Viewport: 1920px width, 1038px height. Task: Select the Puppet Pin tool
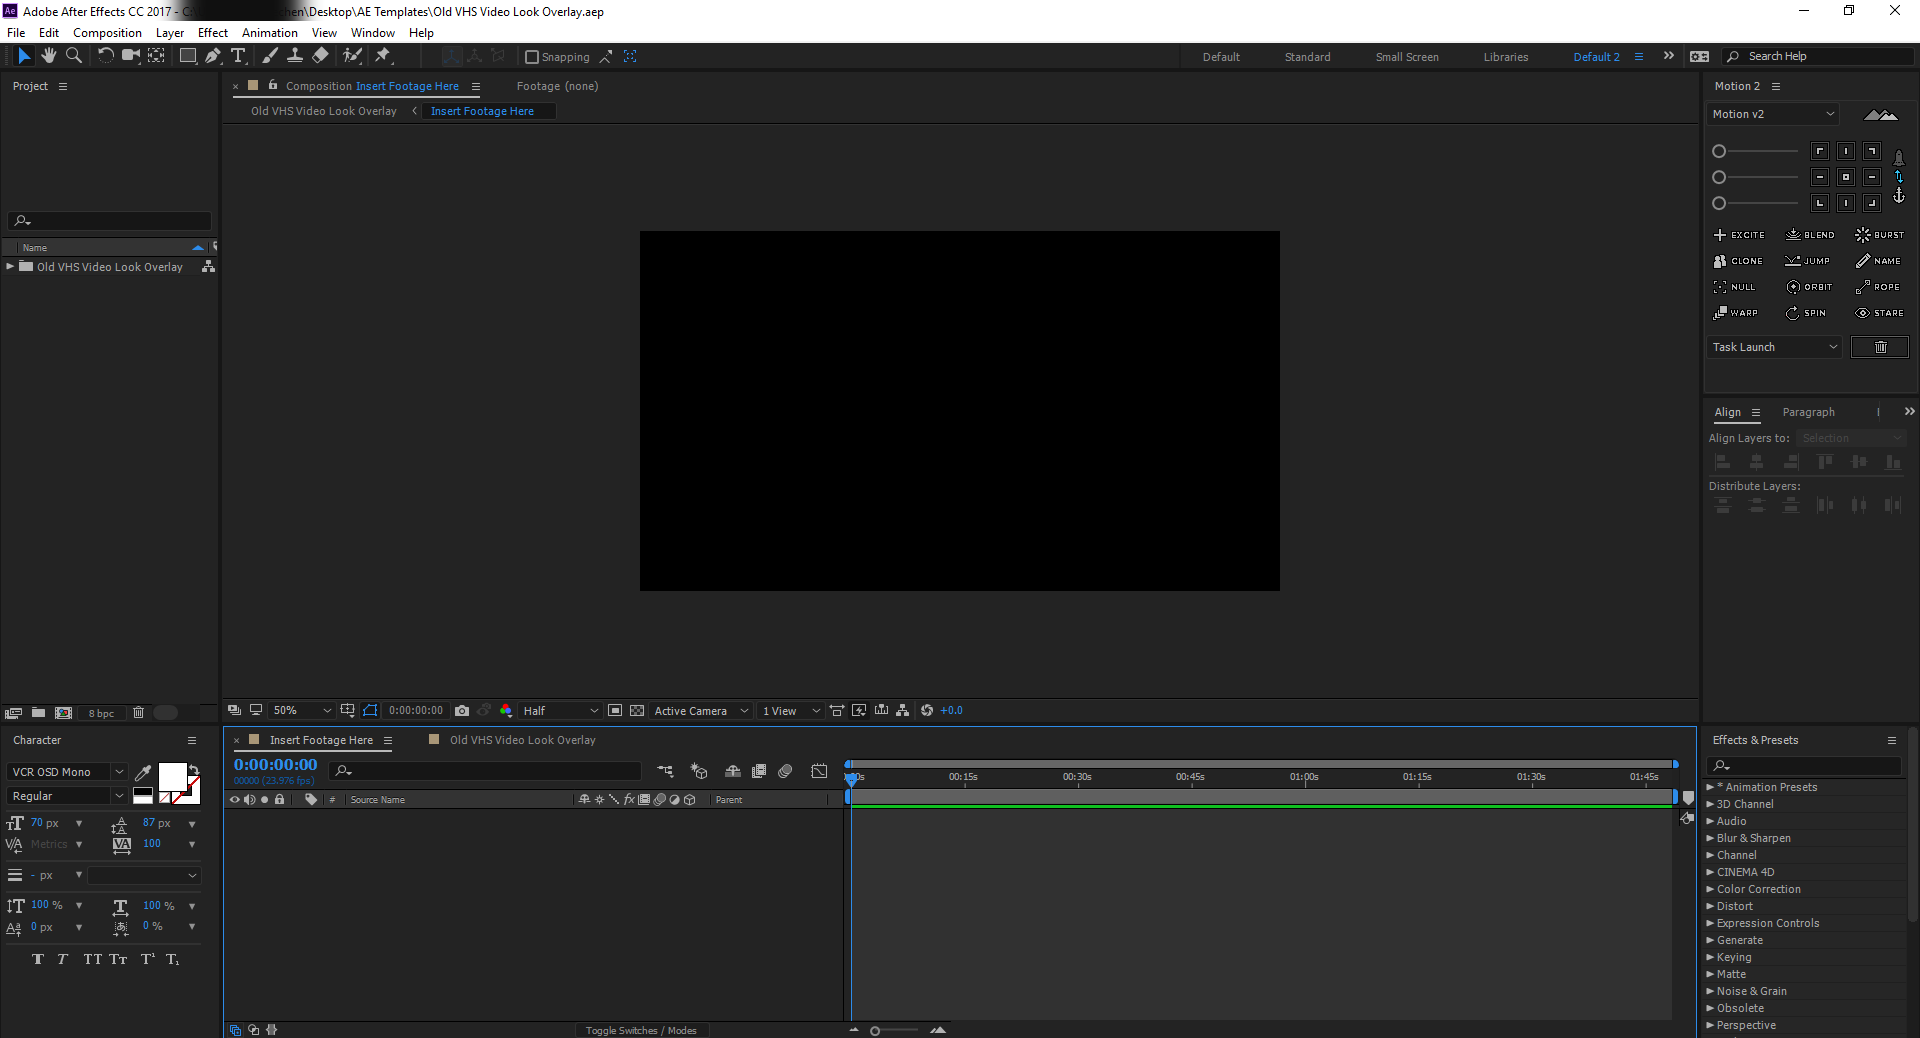[384, 57]
